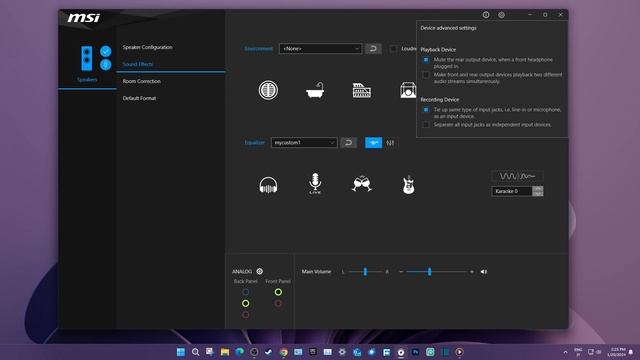Choose the Stone Room environment icon

pos(268,90)
